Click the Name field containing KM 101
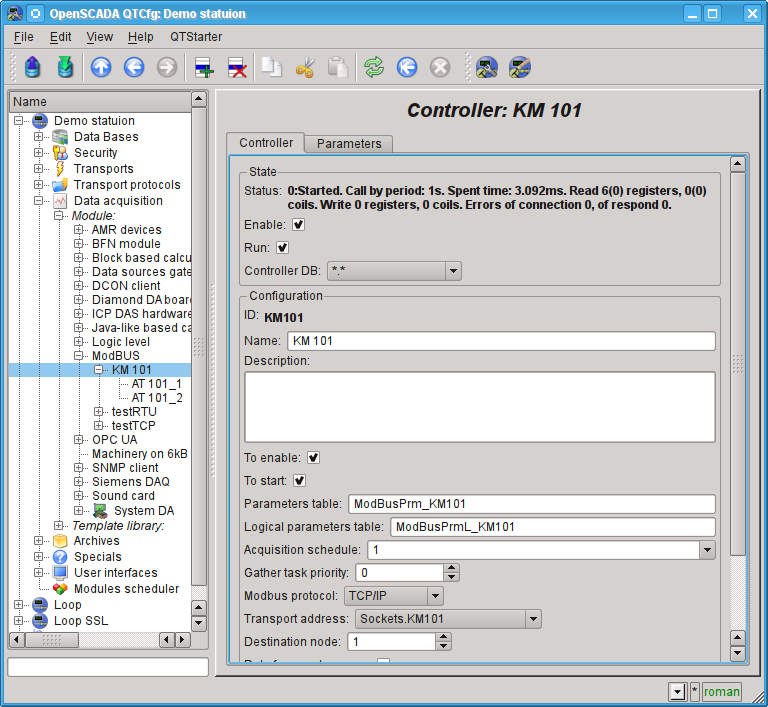The height and width of the screenshot is (707, 768). 502,341
